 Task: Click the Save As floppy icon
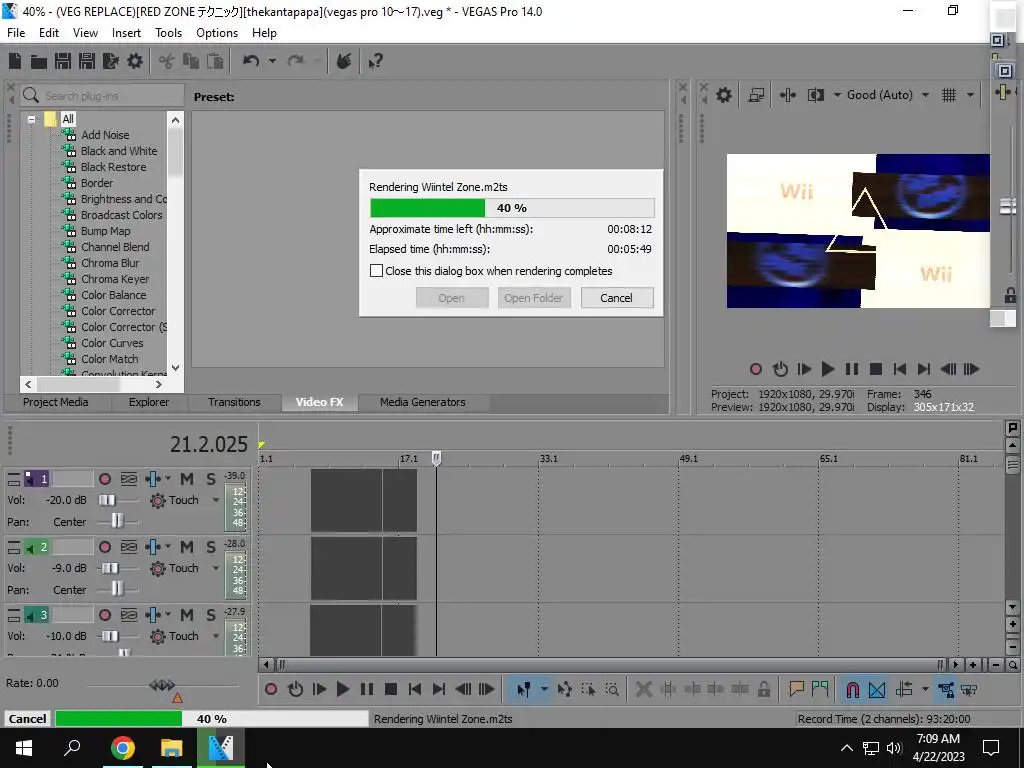(x=87, y=61)
